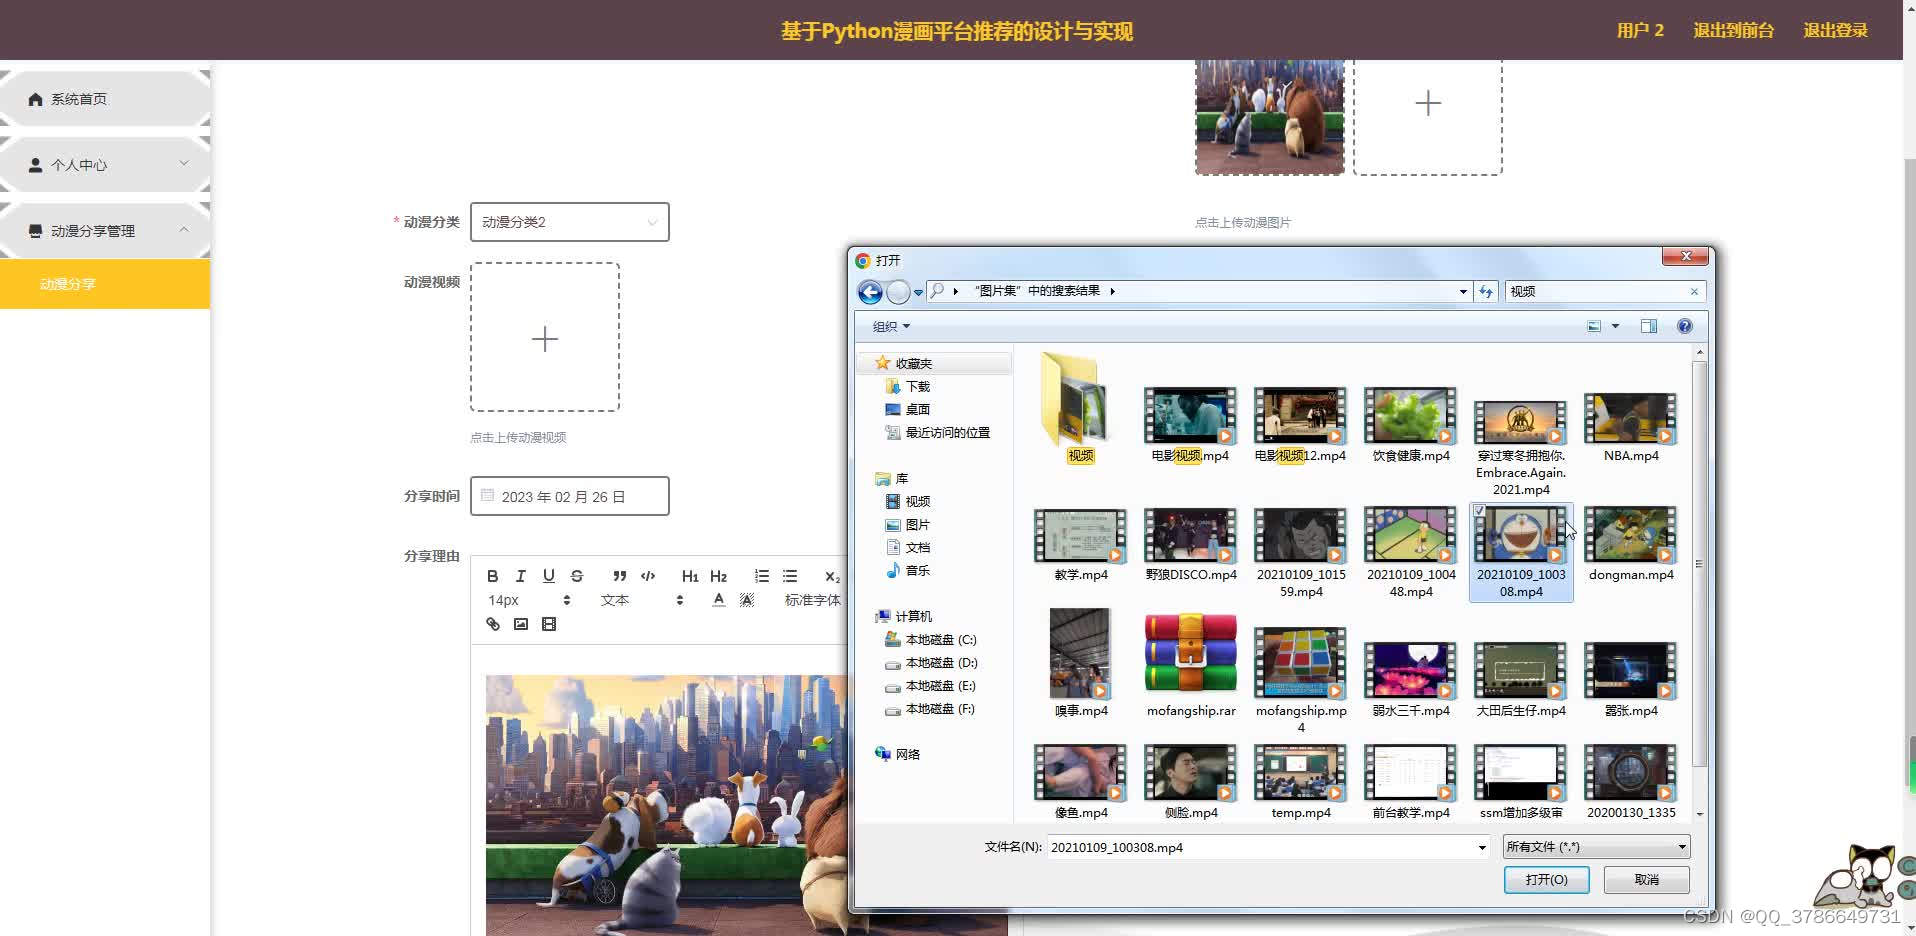Click 退出到前台 in the header
This screenshot has width=1916, height=936.
click(x=1733, y=30)
